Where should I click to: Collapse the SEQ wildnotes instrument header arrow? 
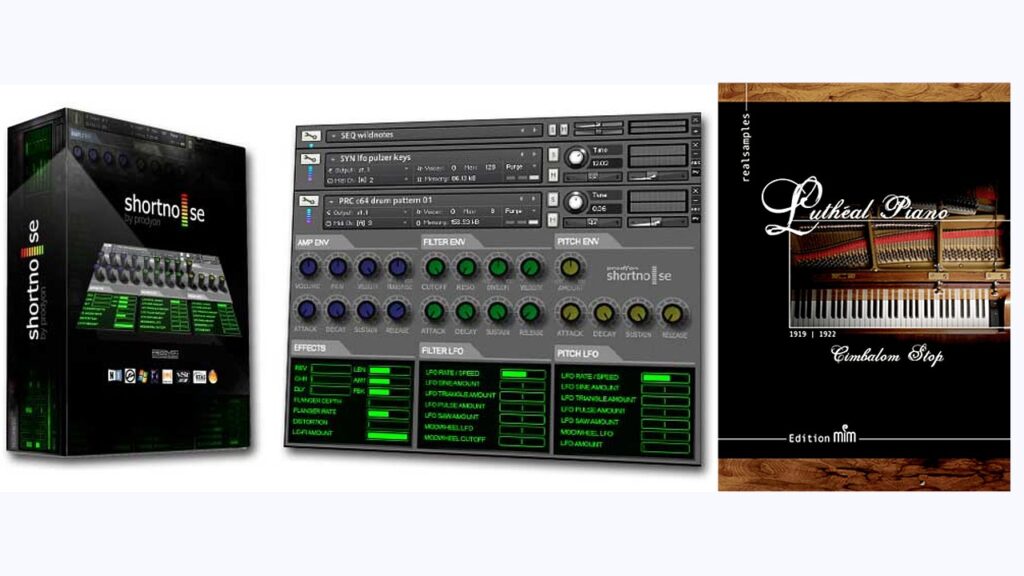333,135
